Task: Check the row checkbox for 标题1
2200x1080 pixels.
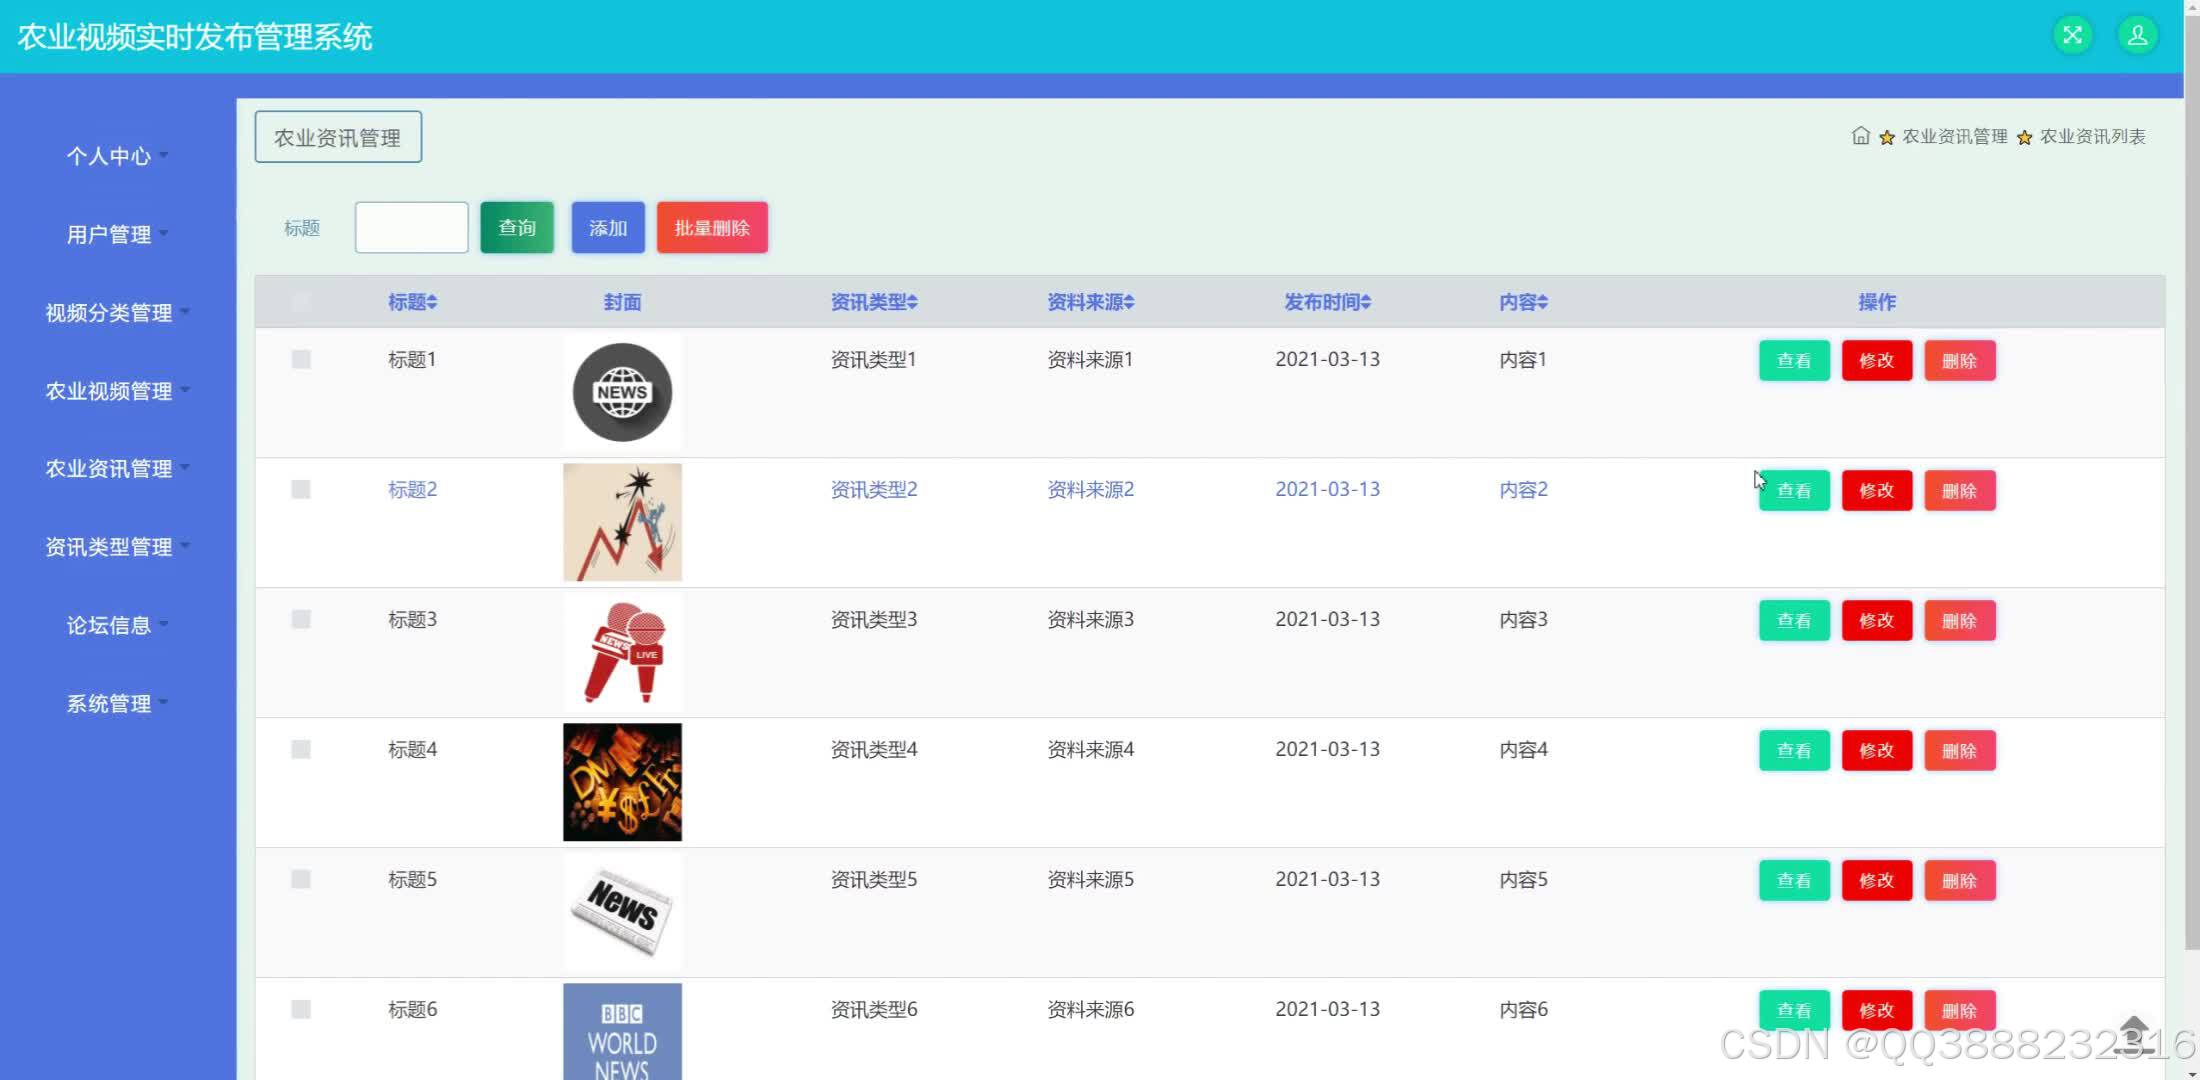Action: pyautogui.click(x=301, y=359)
